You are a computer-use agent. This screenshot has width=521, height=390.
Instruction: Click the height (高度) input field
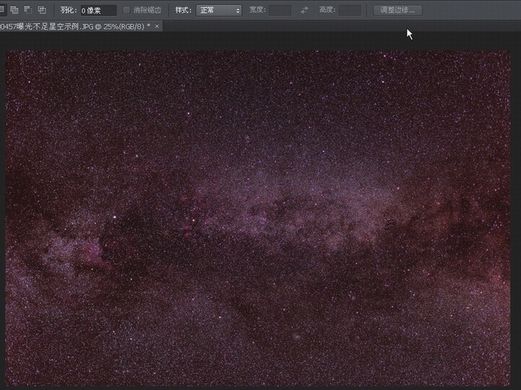point(350,10)
